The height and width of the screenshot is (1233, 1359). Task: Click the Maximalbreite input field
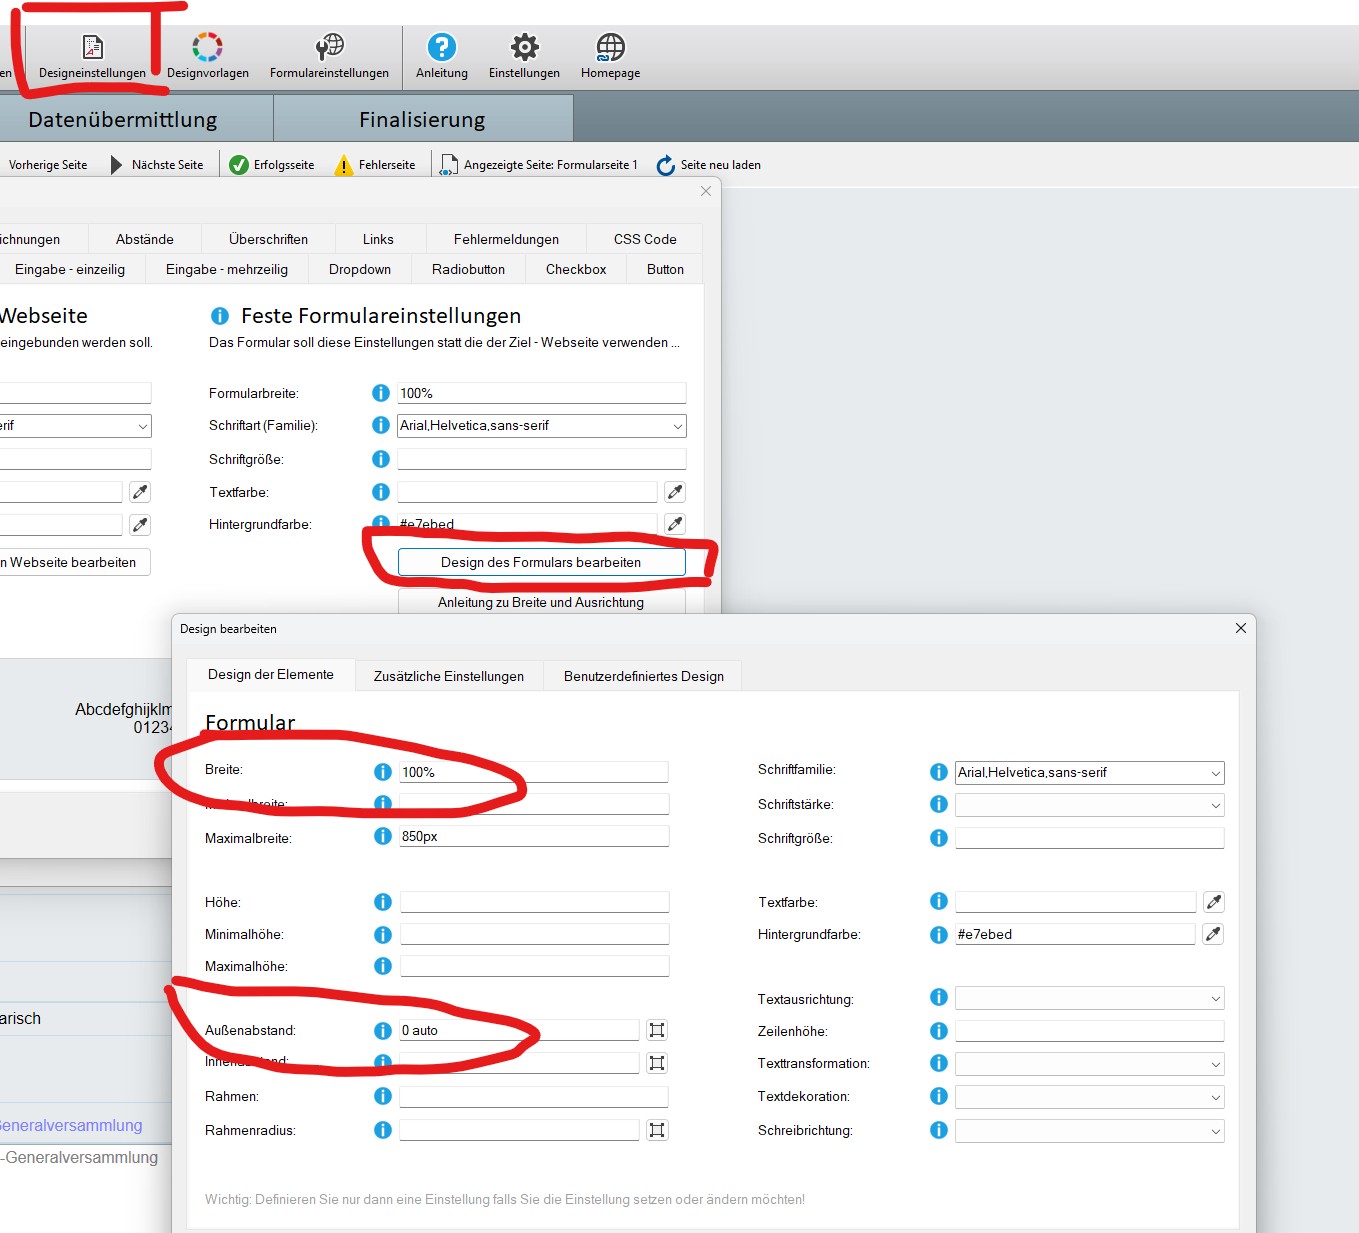tap(534, 836)
